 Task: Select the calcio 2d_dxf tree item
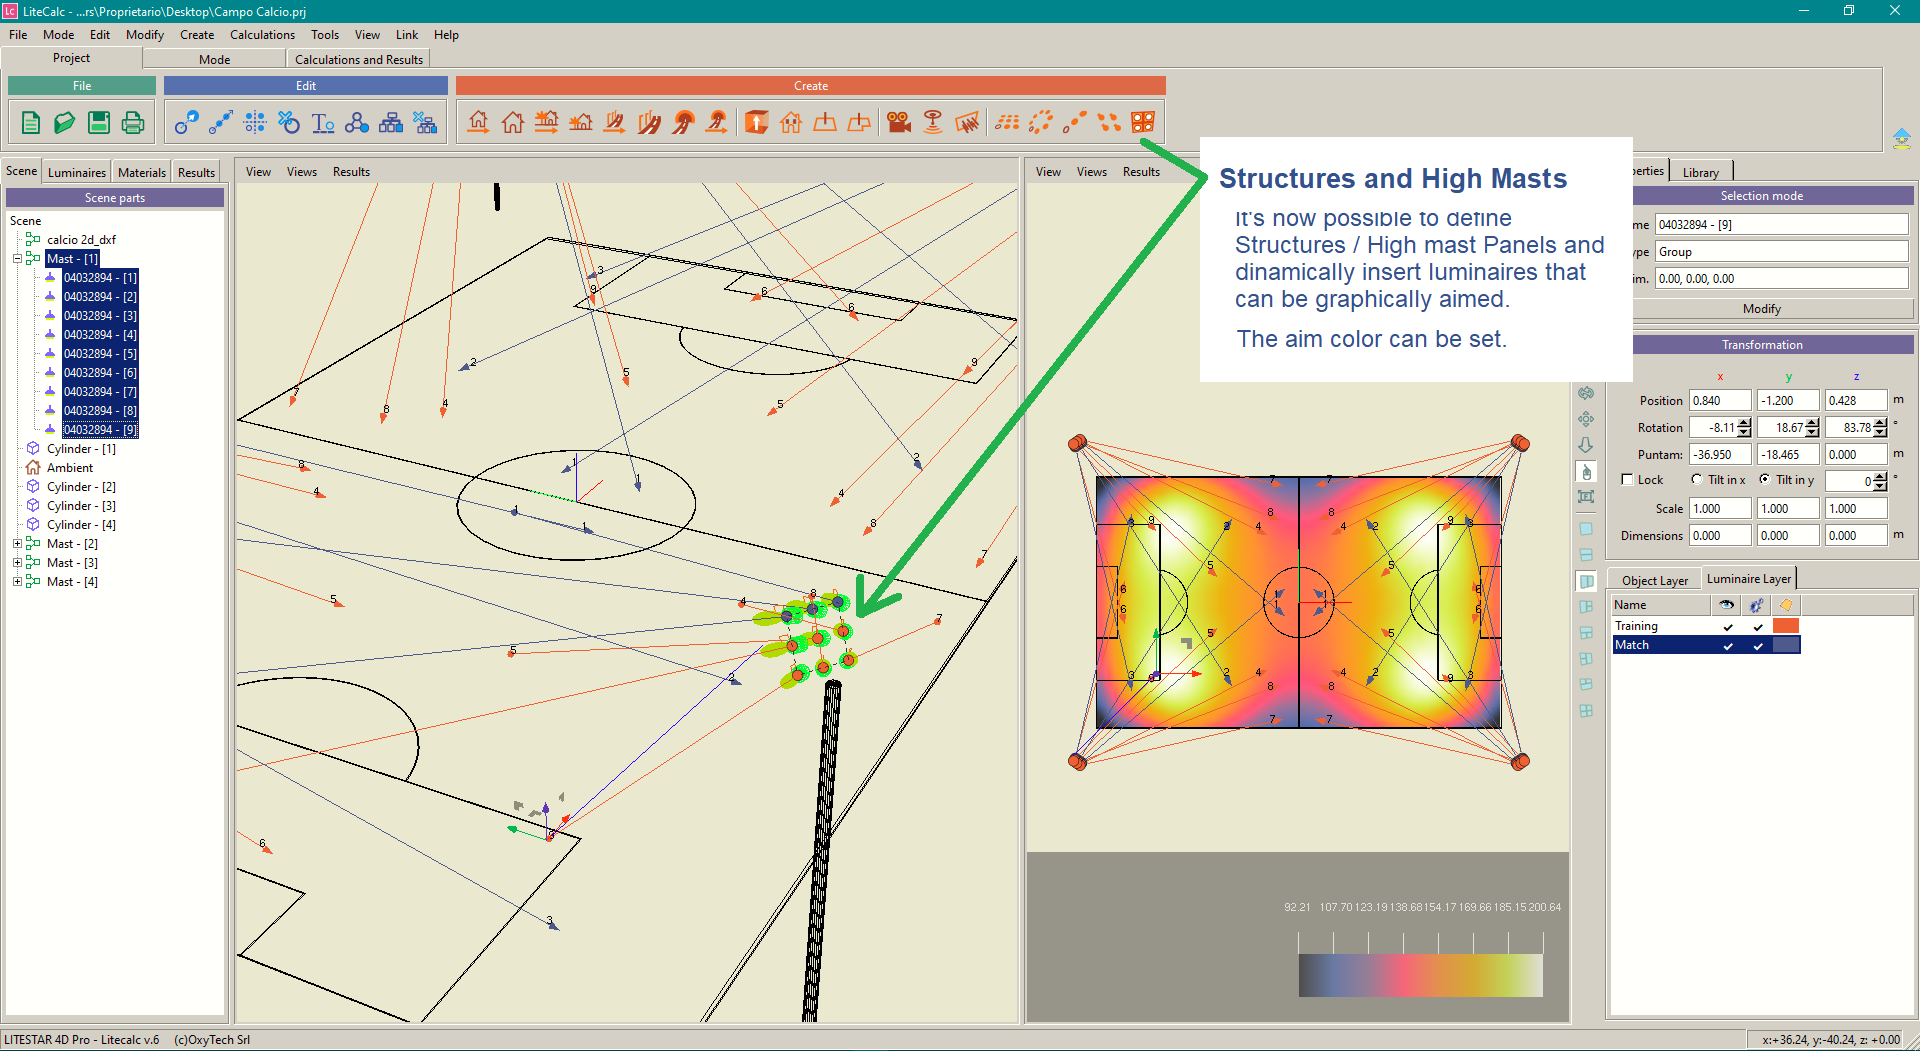click(x=81, y=240)
